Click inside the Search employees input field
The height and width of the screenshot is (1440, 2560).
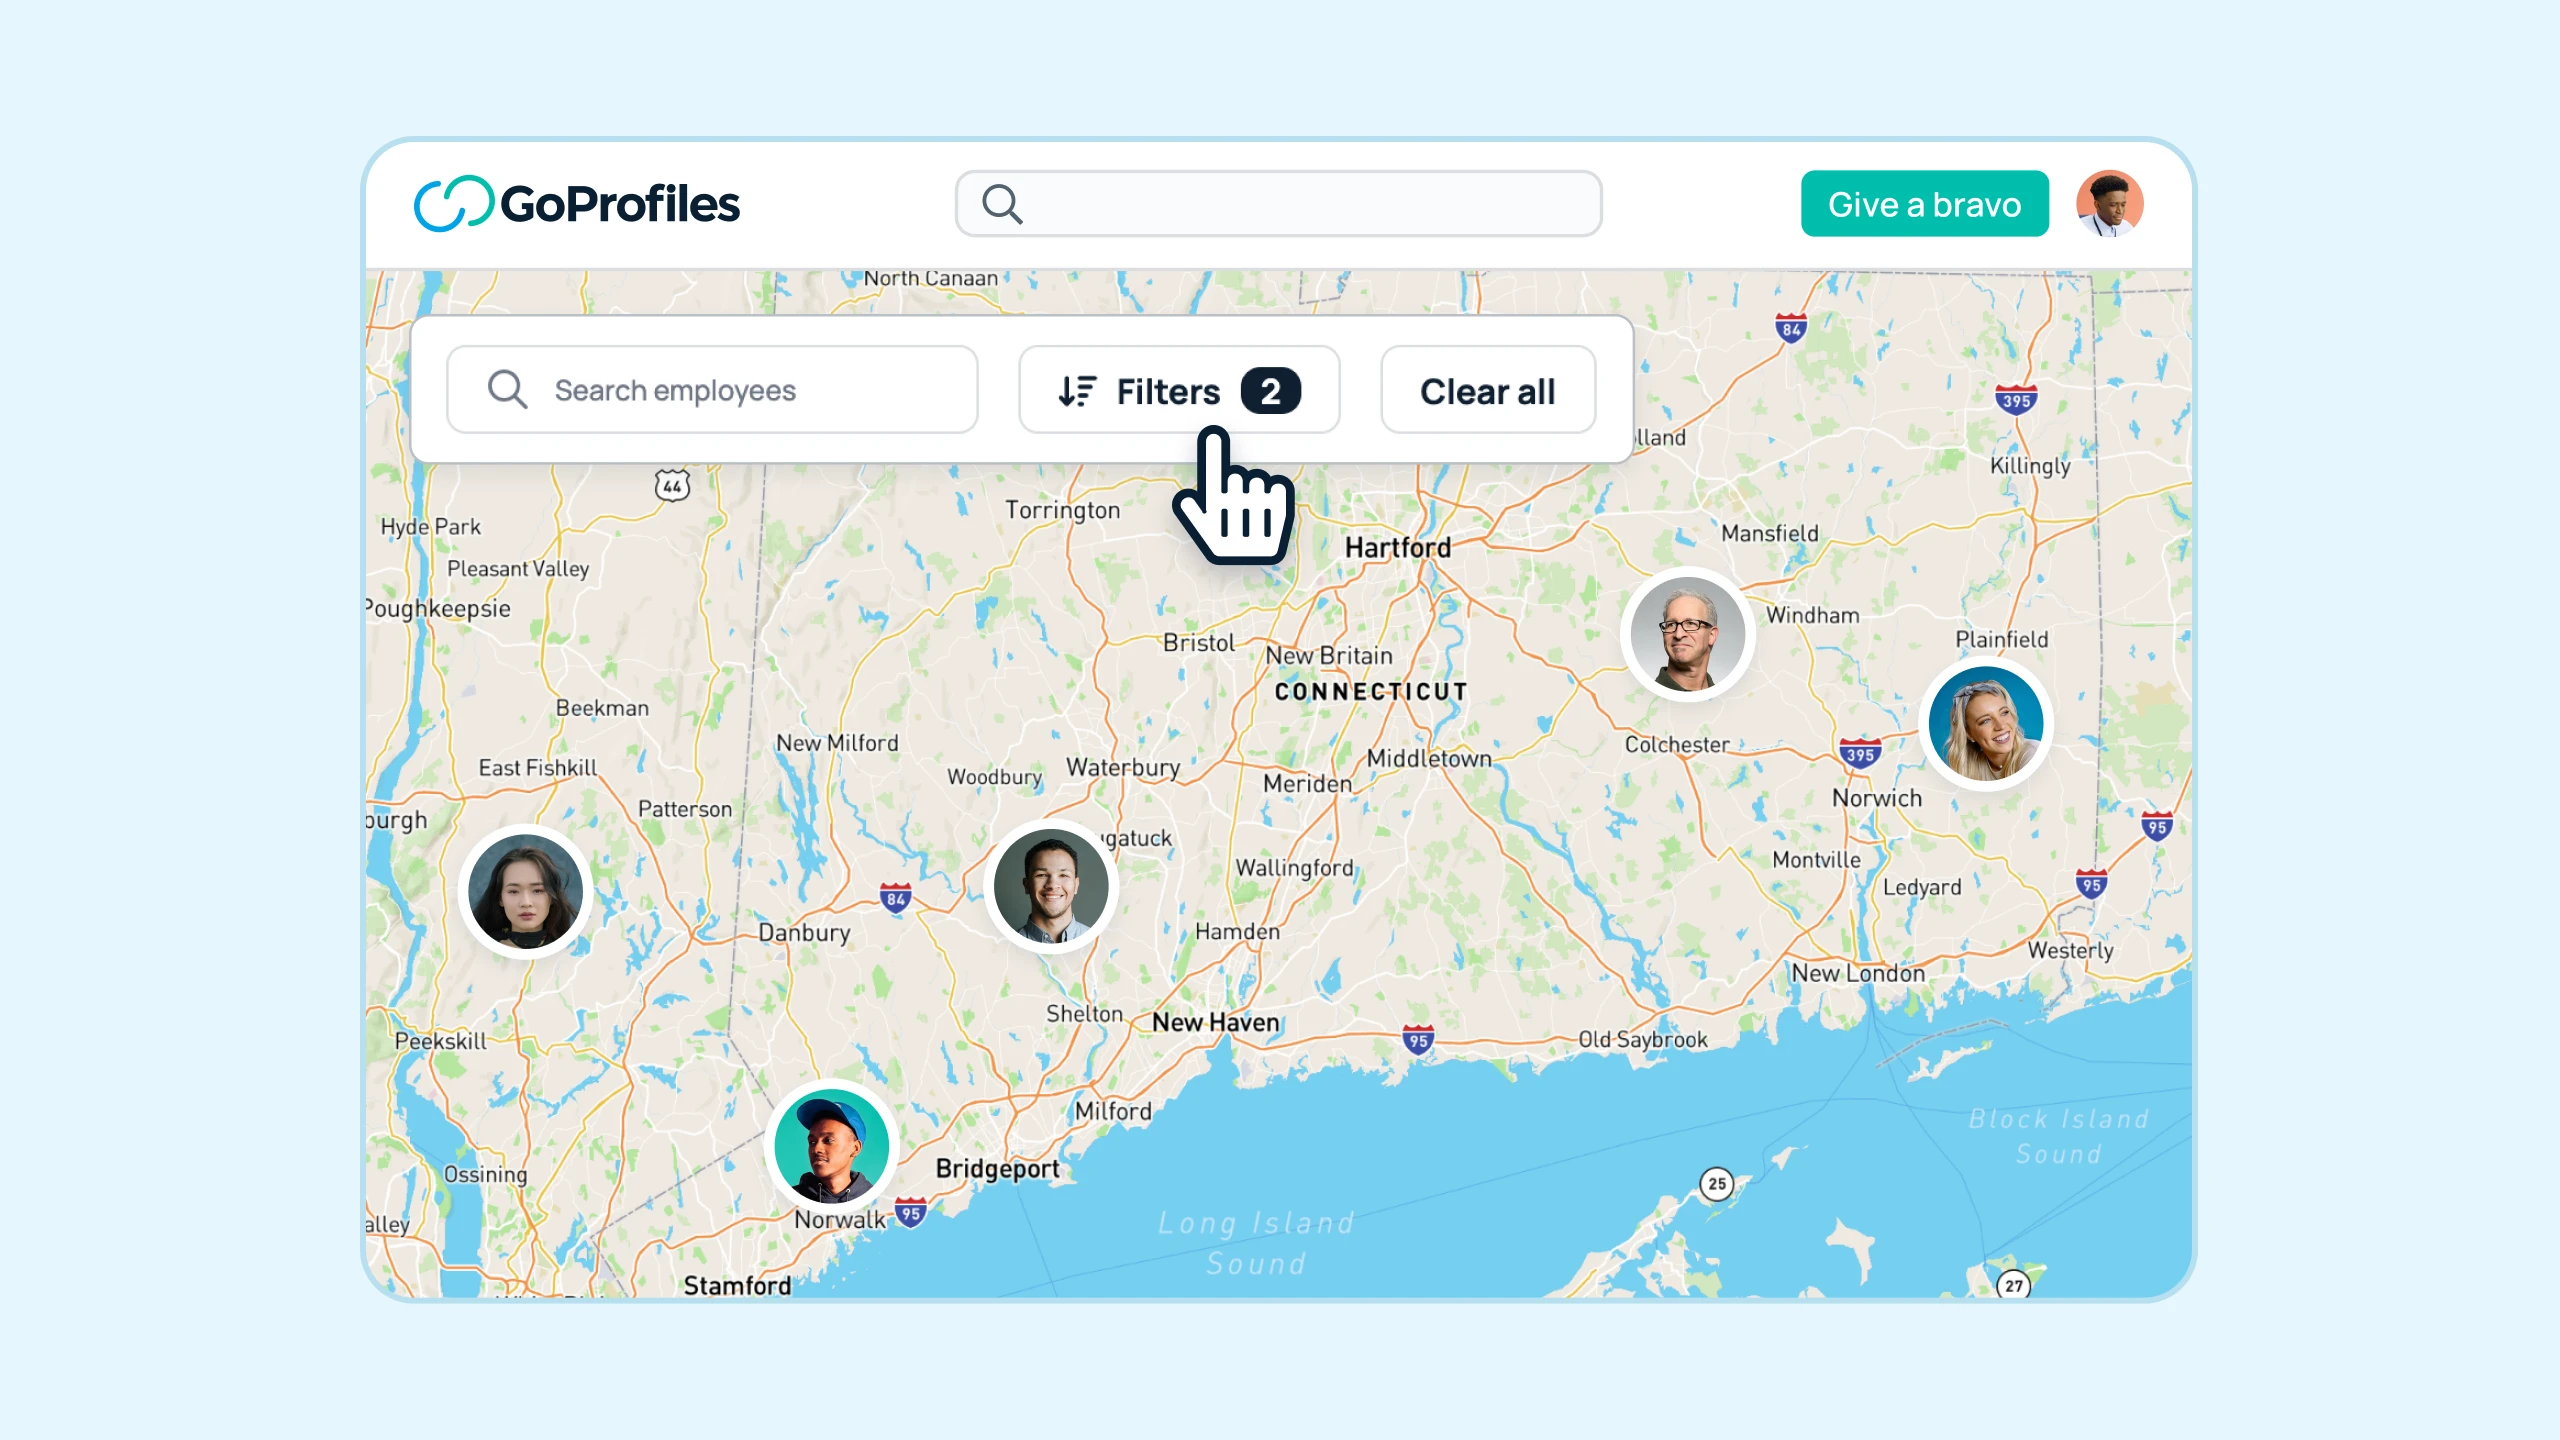click(x=712, y=389)
